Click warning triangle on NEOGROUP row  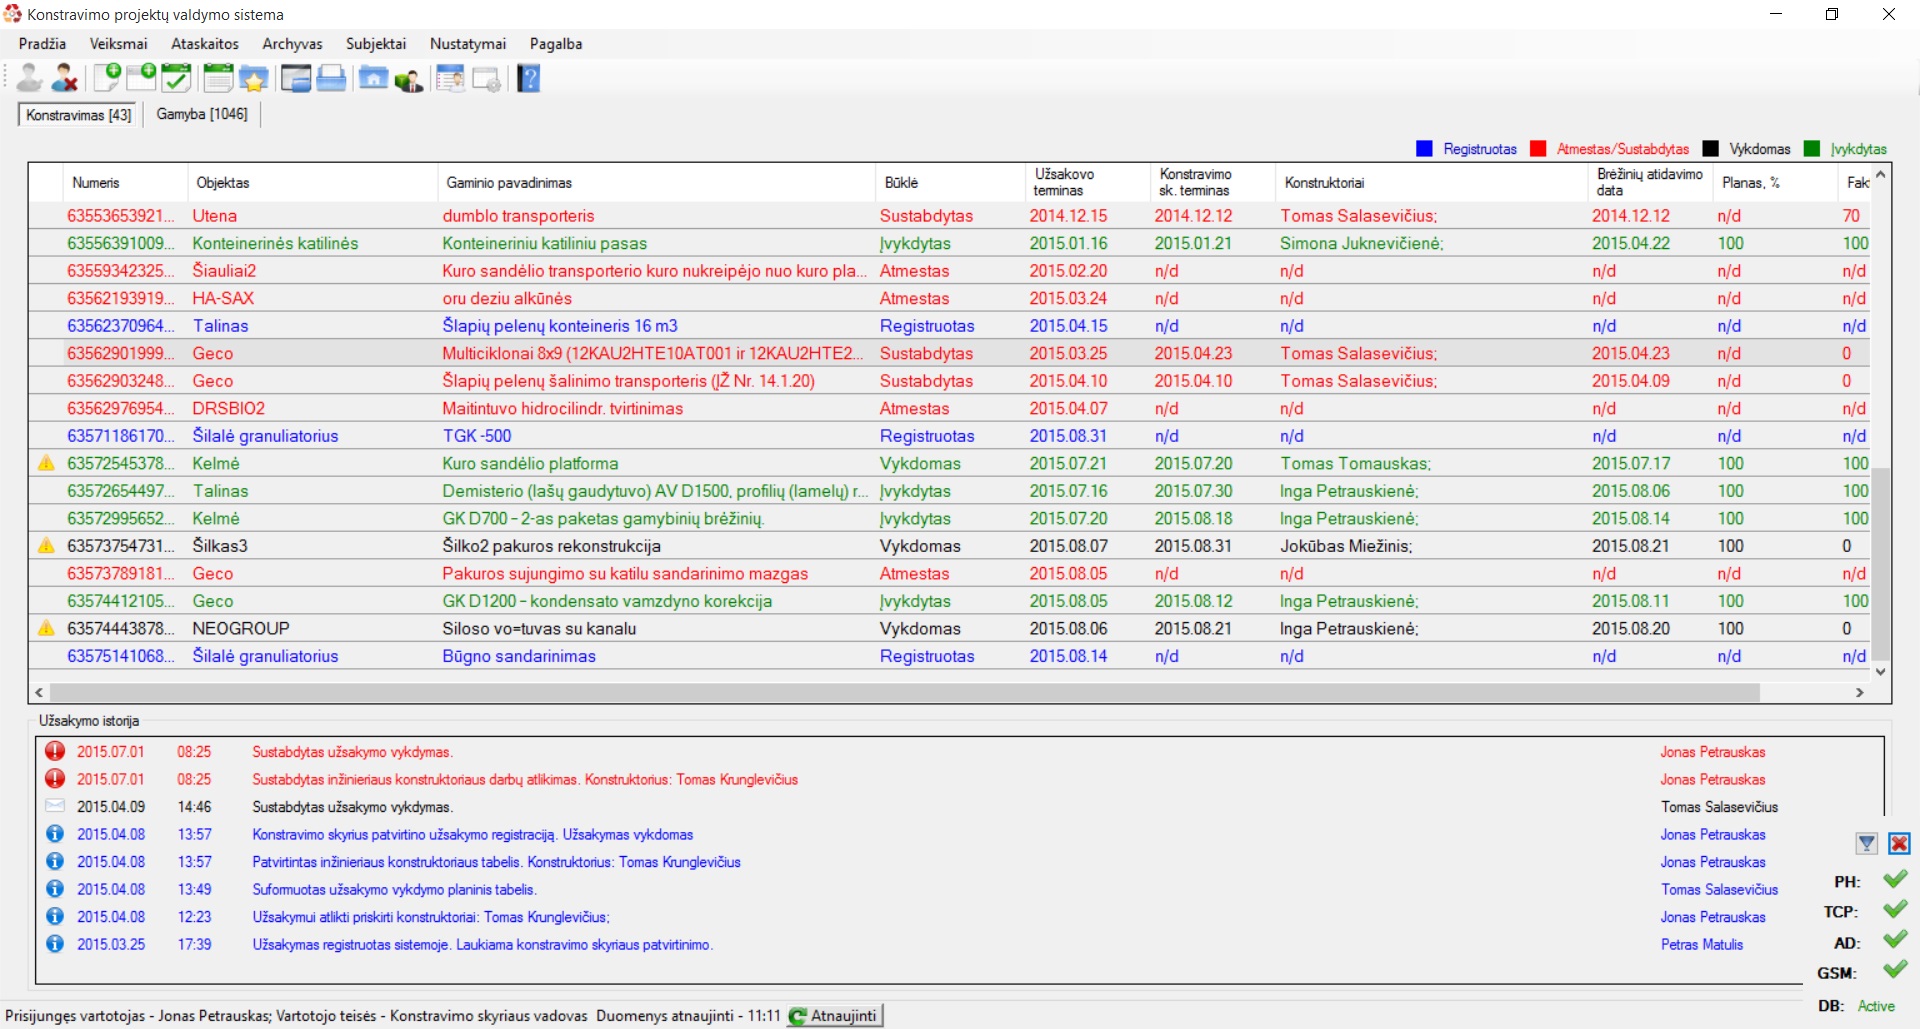46,628
